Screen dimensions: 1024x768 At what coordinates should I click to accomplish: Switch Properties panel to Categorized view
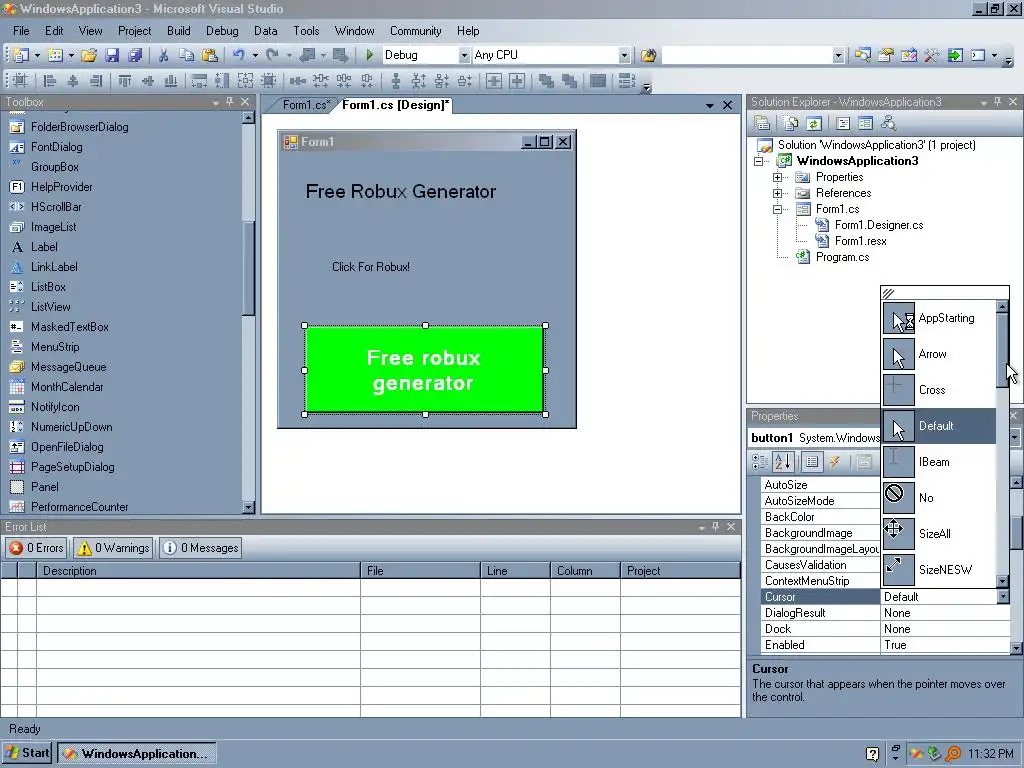(760, 462)
